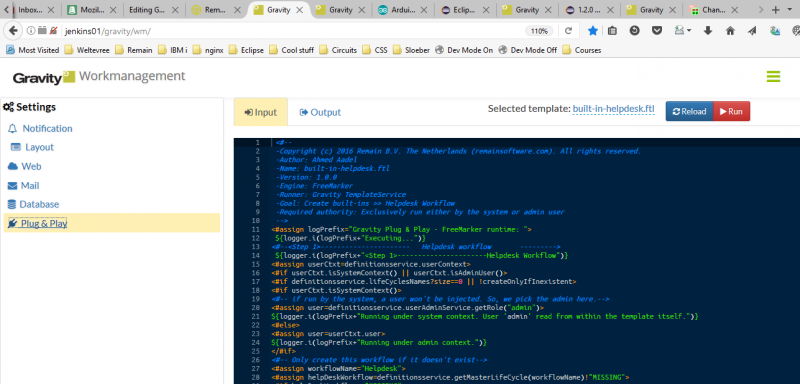Open the Weltevree bookmark folder

(88, 50)
